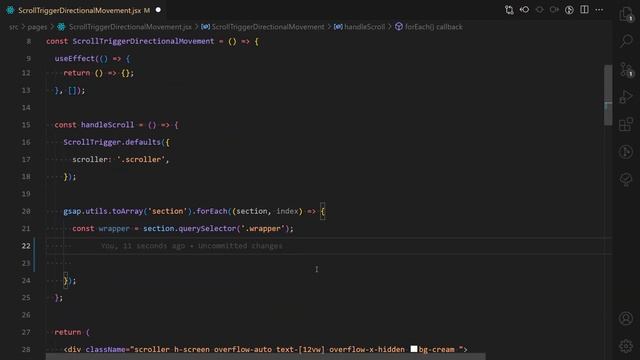
Task: Click 'className' attribute on line 28
Action: point(107,349)
